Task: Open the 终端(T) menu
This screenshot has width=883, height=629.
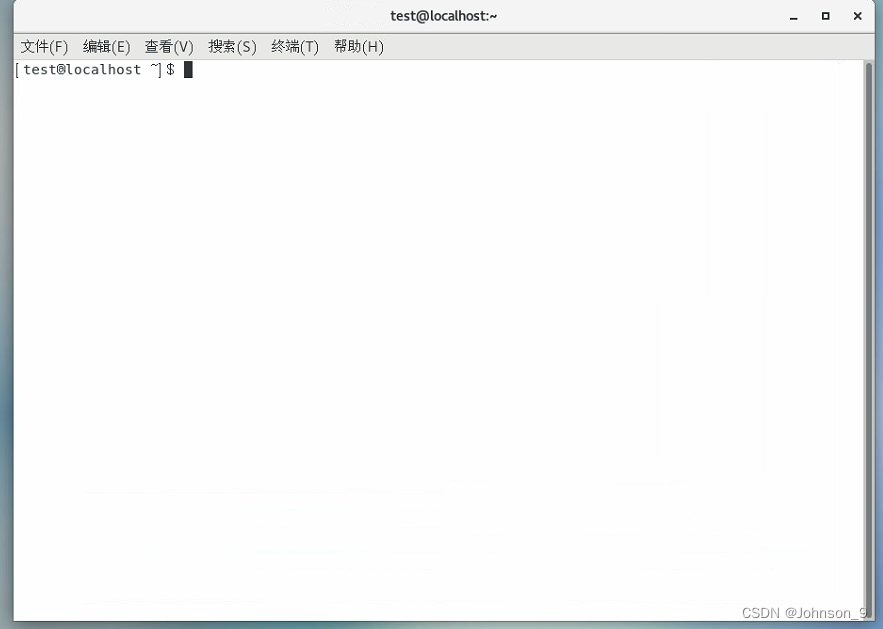Action: click(295, 46)
